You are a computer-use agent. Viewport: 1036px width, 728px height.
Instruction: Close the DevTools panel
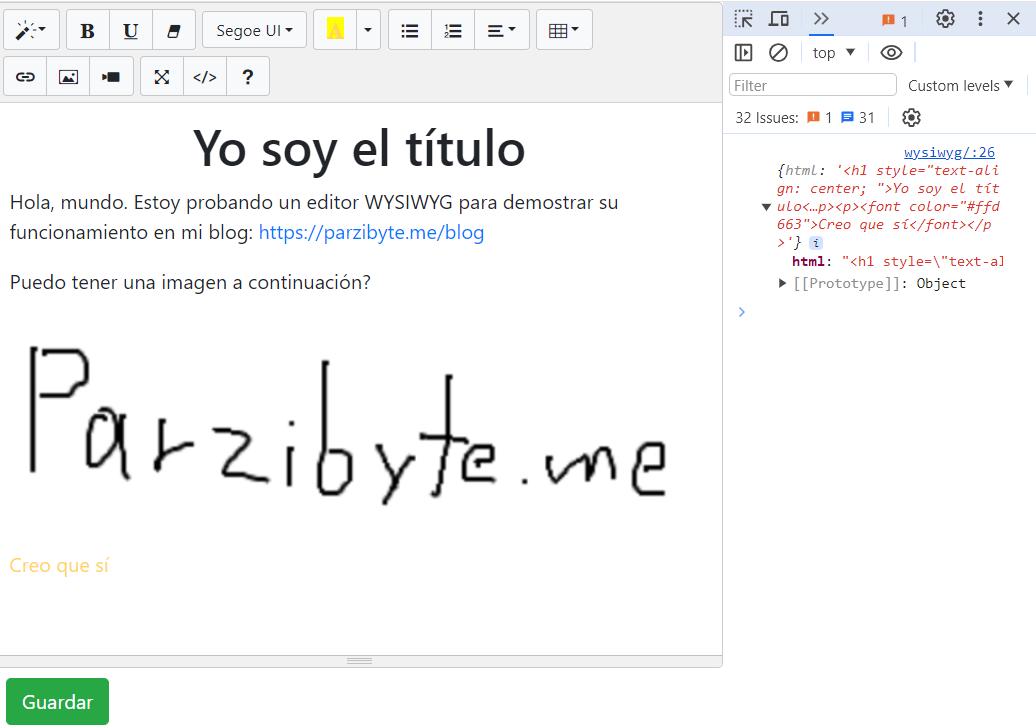click(x=1014, y=18)
